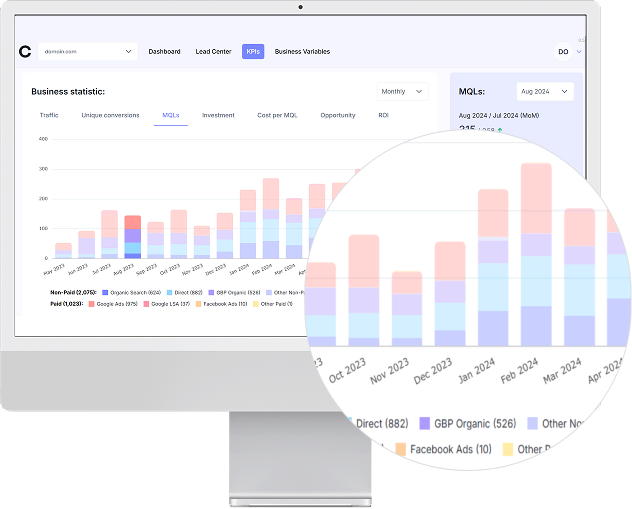Click the GBP Organic legend swatch in magnifier
Screen dimensions: 632x509
pyautogui.click(x=425, y=422)
